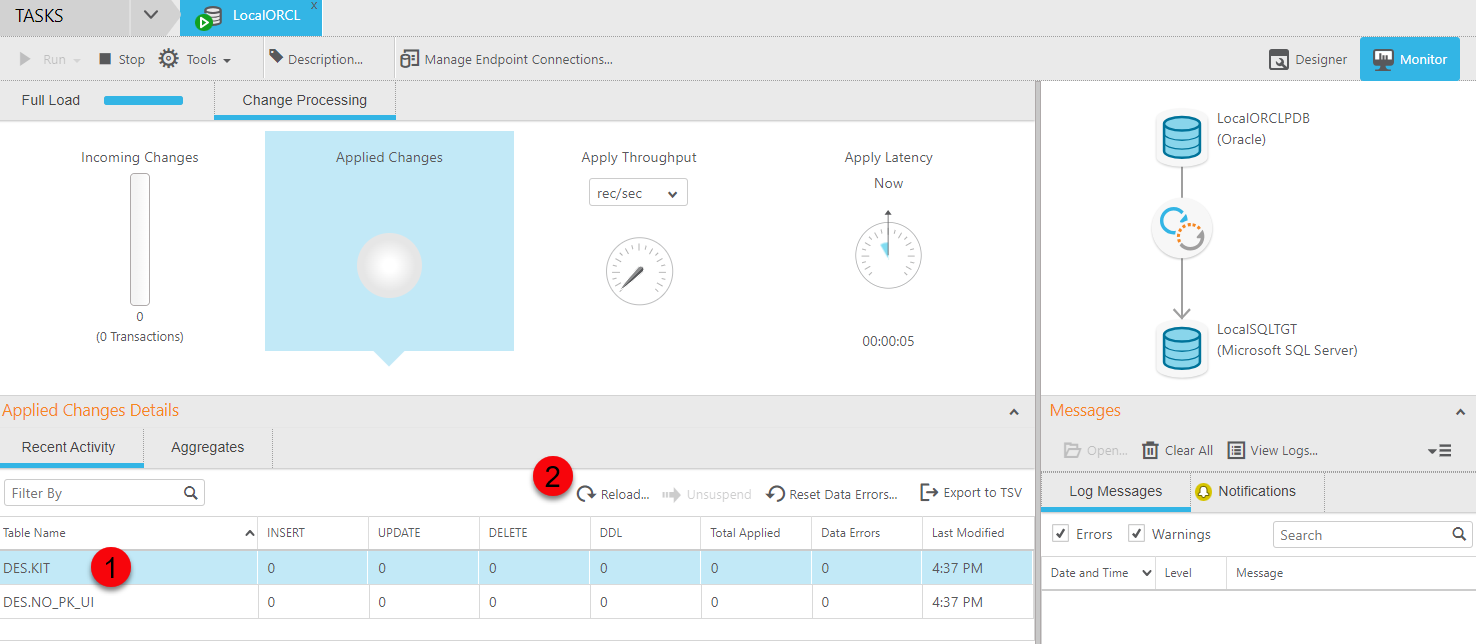Collapse the Applied Changes Details section
This screenshot has height=644, width=1476.
click(x=1014, y=411)
